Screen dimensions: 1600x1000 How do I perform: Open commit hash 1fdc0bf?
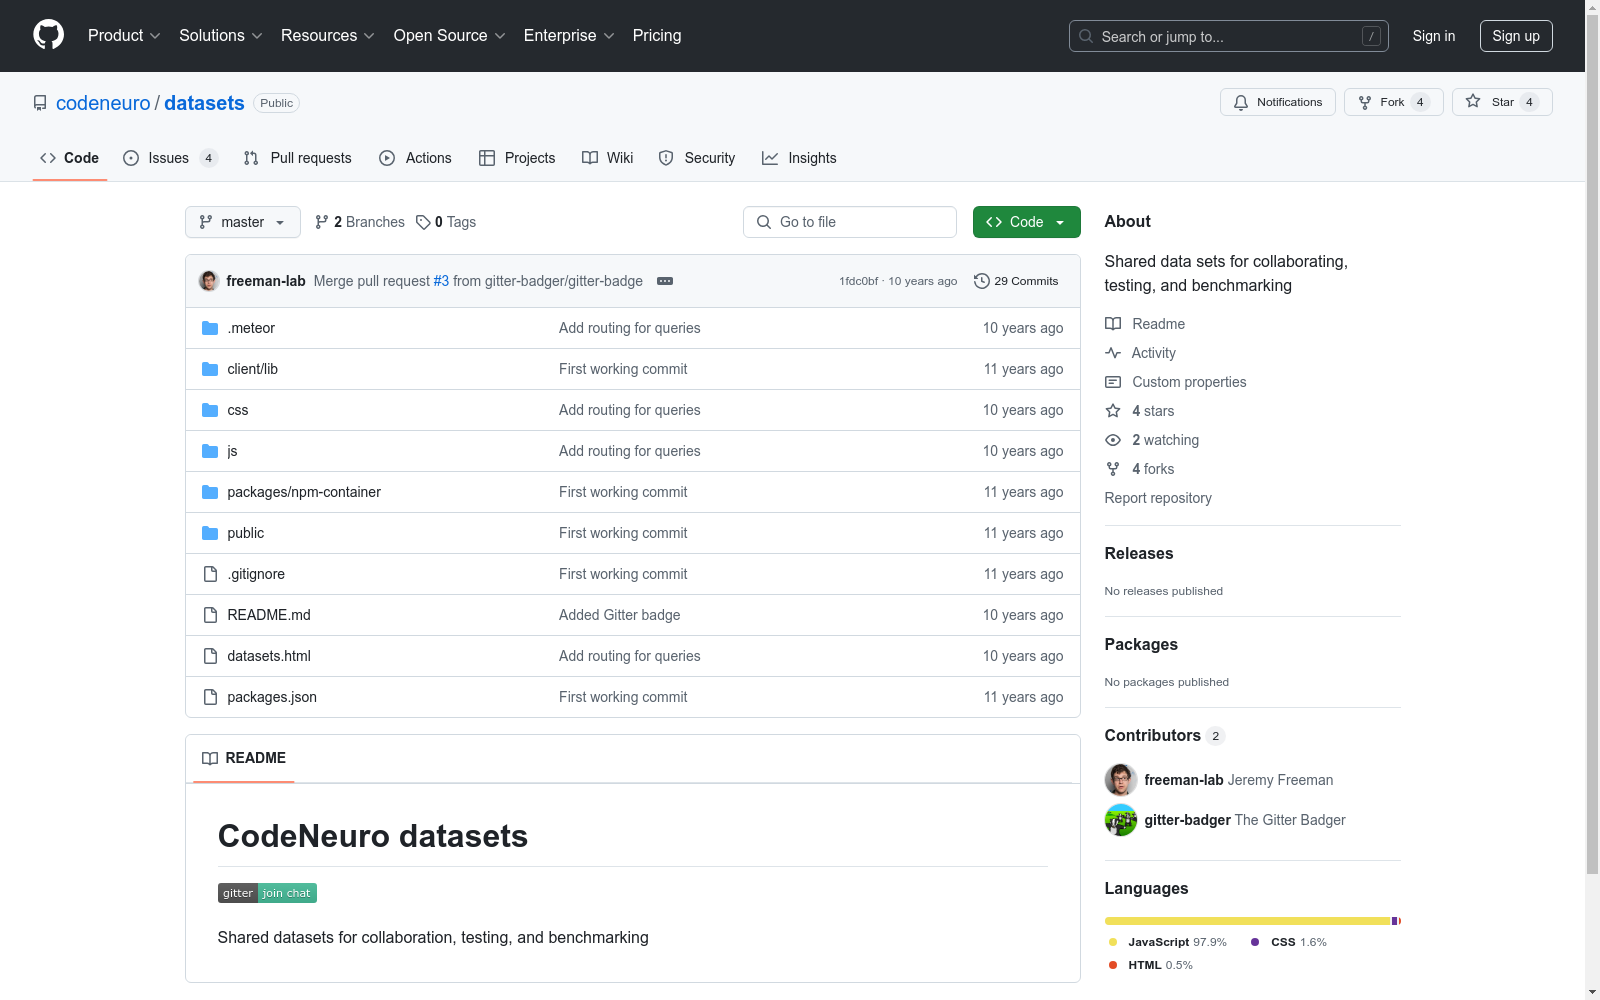tap(859, 281)
